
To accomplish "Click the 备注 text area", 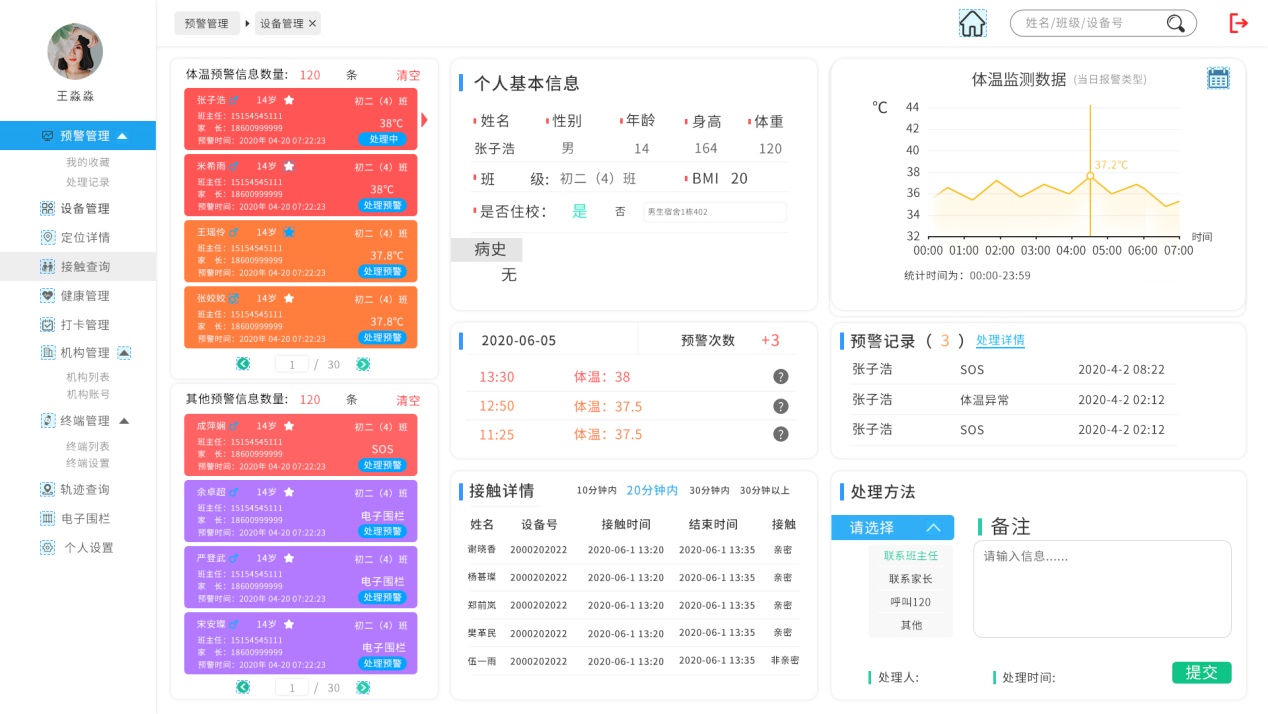I will 1102,589.
